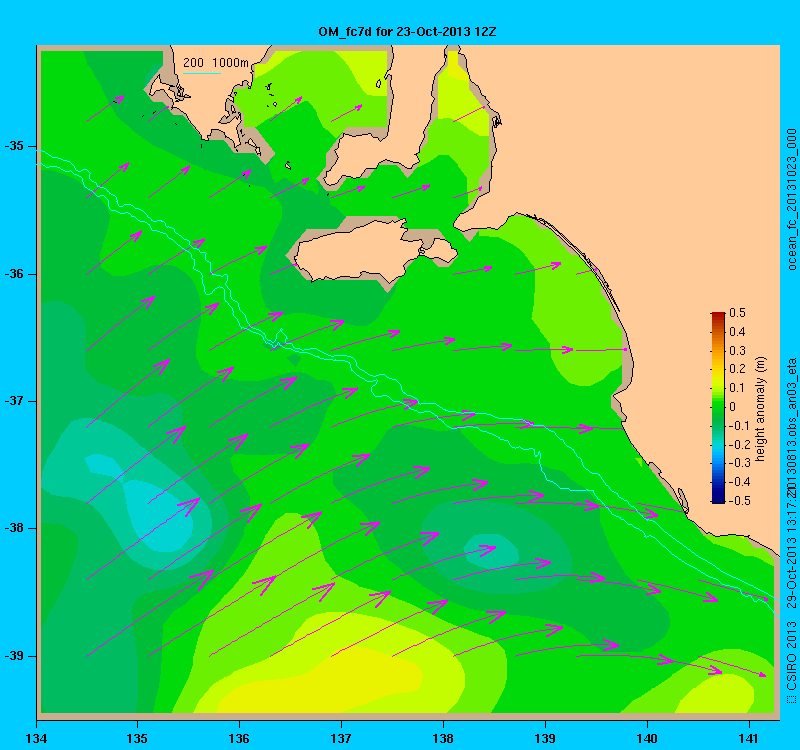The height and width of the screenshot is (750, 800).
Task: Click the 137 longitude axis label
Action: pos(341,738)
